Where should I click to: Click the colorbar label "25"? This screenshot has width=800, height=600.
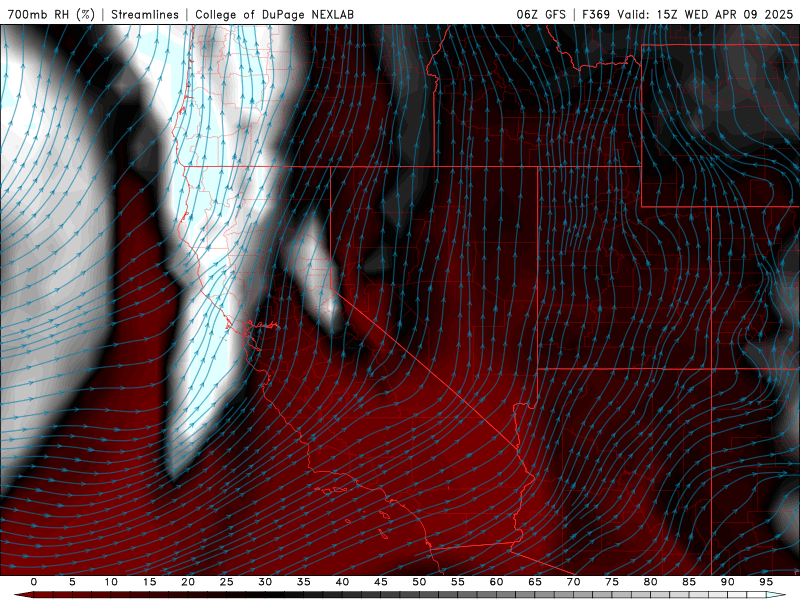point(227,582)
